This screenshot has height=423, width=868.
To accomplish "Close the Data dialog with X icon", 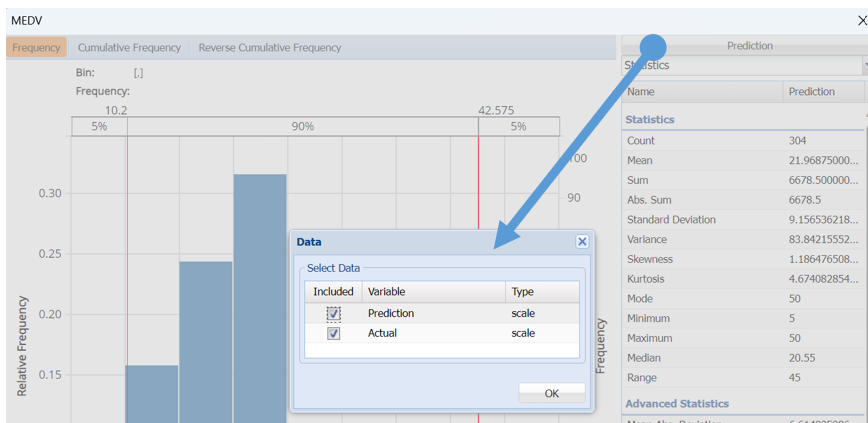I will tap(582, 242).
